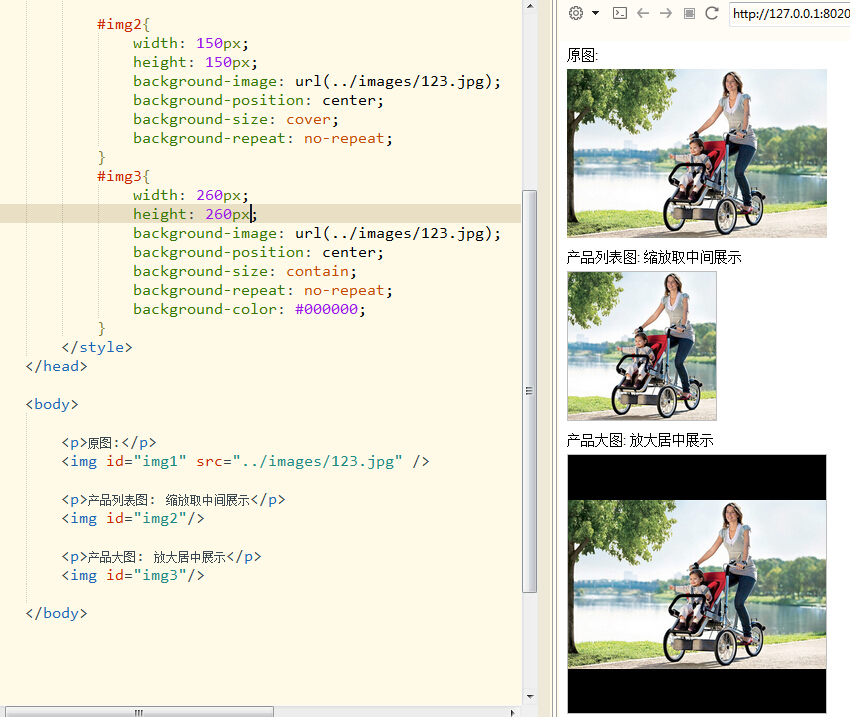
Task: Click the '#img3{' selector line
Action: coord(123,176)
